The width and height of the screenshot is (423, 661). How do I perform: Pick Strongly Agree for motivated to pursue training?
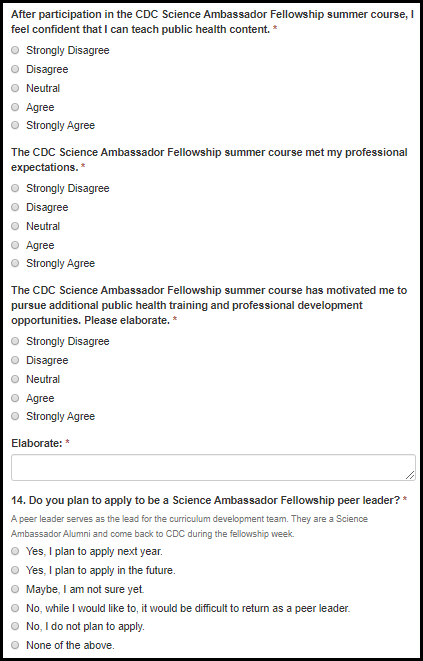15,416
